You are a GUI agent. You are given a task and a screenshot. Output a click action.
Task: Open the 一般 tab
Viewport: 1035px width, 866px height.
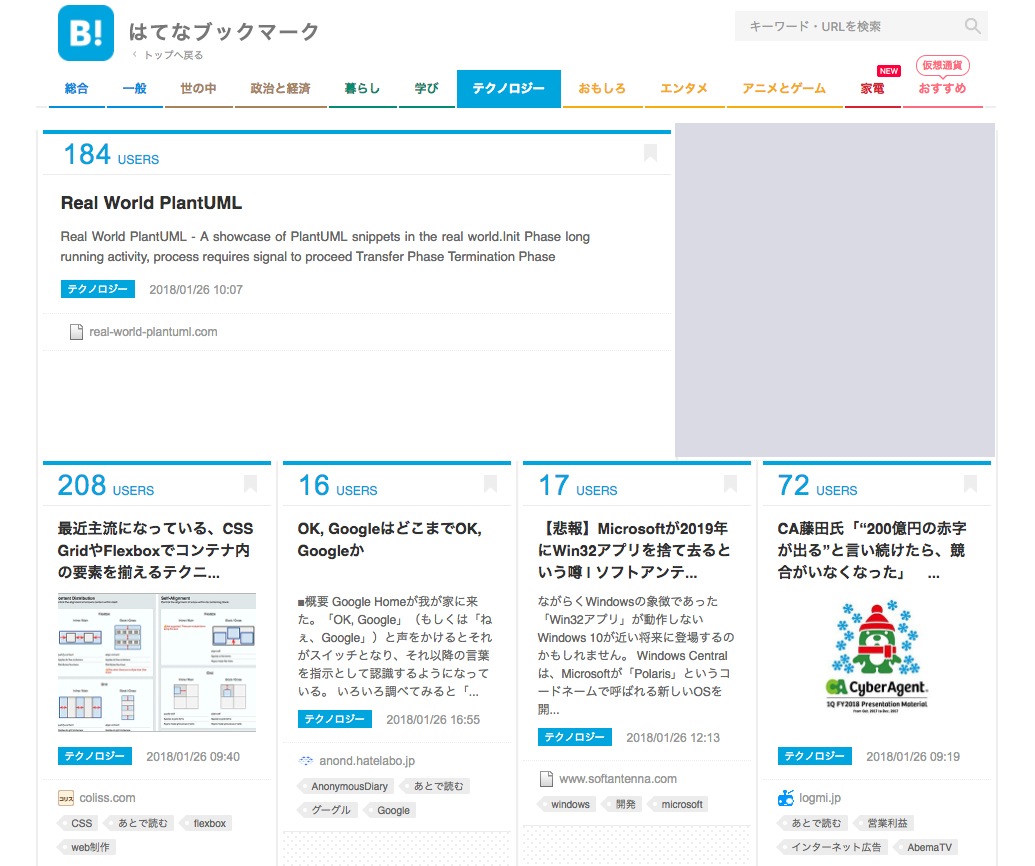pos(135,88)
